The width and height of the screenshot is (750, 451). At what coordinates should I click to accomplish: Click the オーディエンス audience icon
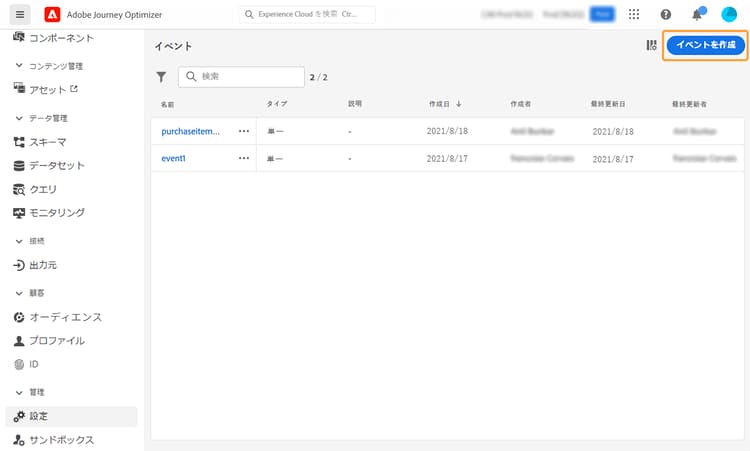19,317
